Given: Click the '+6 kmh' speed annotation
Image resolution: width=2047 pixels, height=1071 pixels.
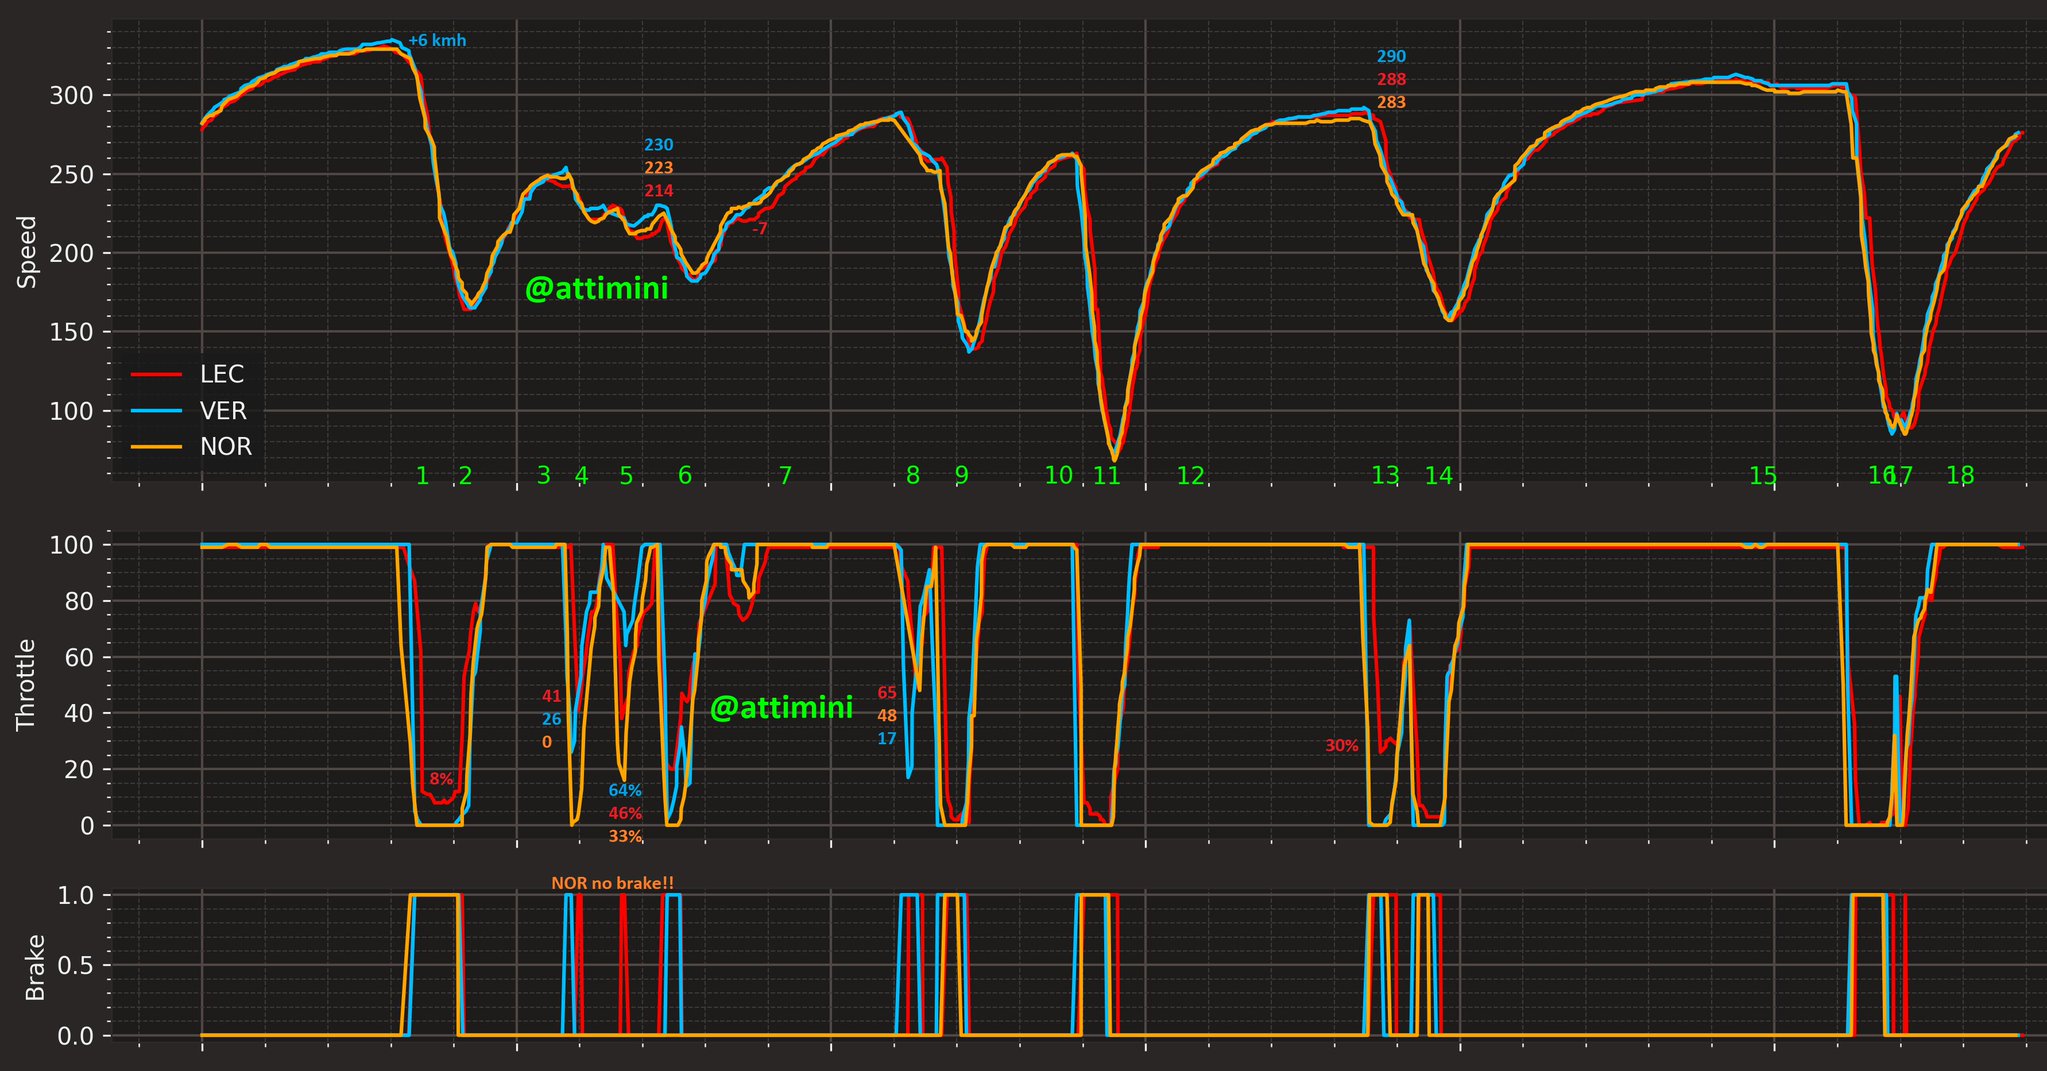Looking at the screenshot, I should click(437, 41).
